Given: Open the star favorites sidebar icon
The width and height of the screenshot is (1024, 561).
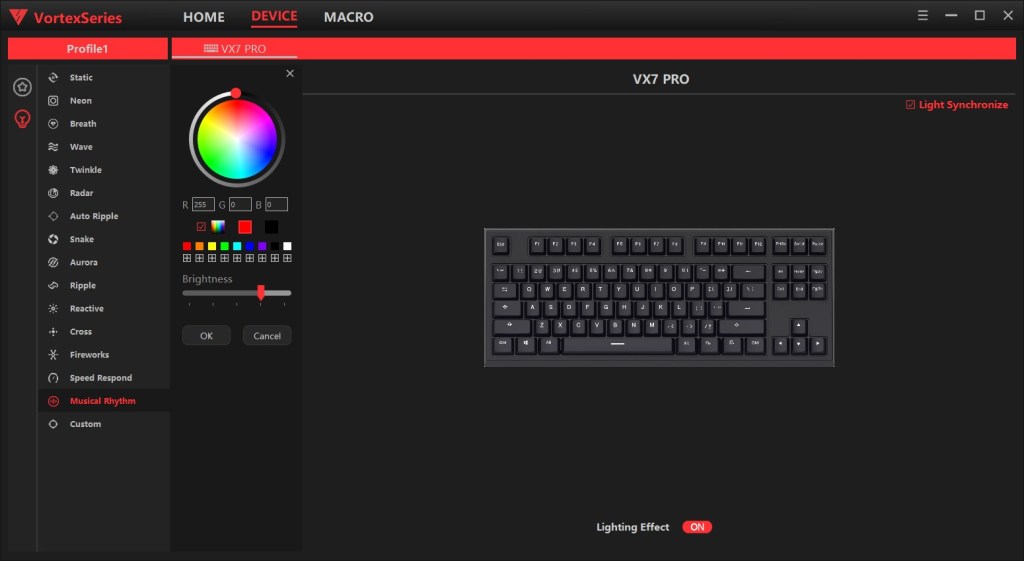Looking at the screenshot, I should point(22,87).
